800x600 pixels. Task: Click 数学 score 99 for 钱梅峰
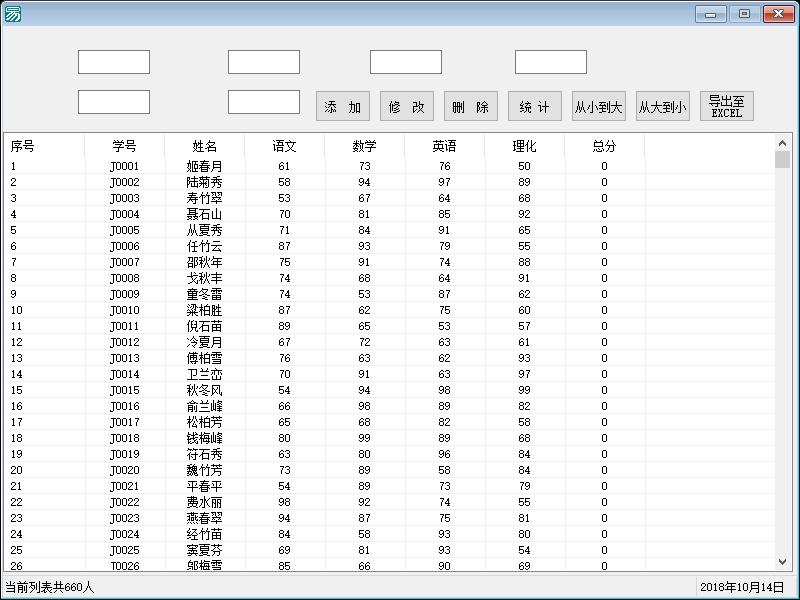point(364,438)
